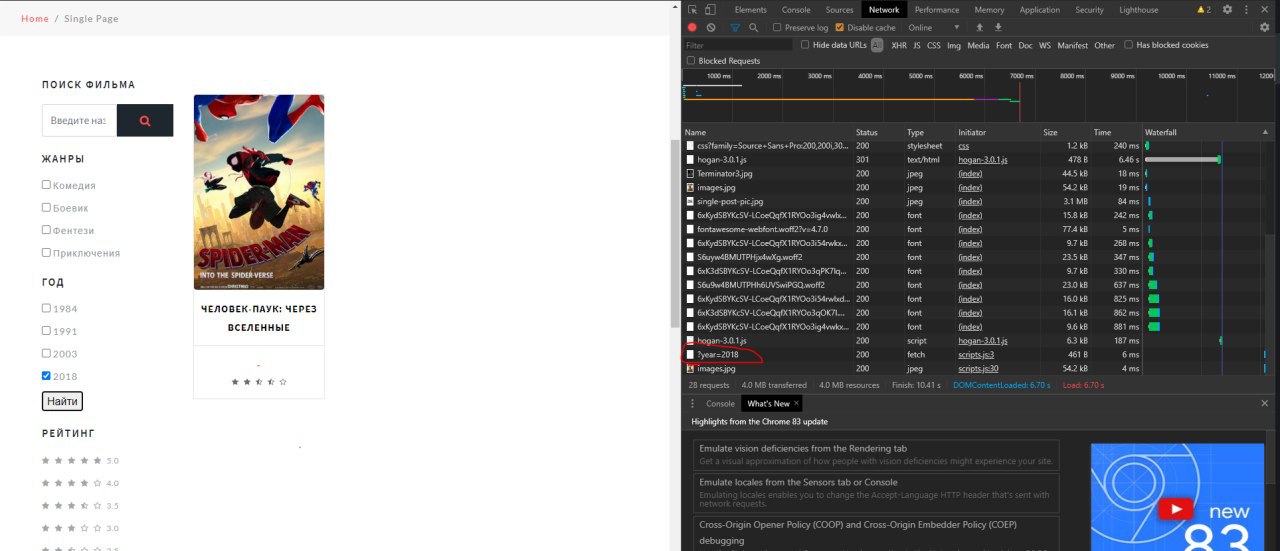Toggle the network filter funnel icon
This screenshot has width=1280, height=551.
(736, 28)
